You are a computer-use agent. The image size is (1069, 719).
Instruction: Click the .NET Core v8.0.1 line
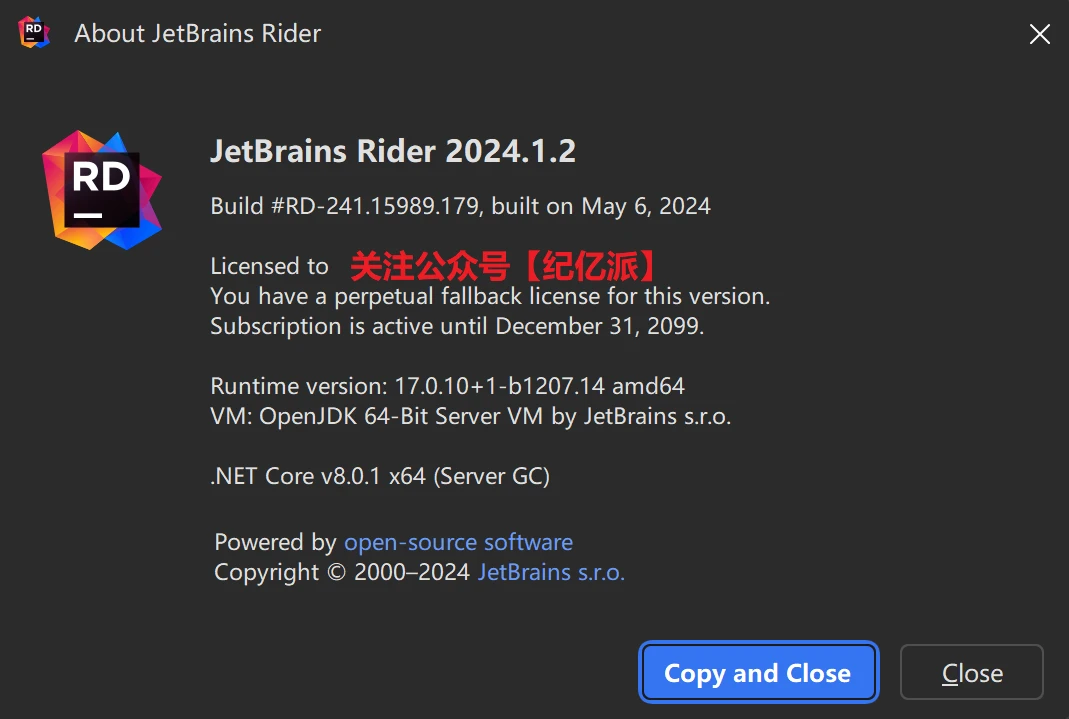(x=380, y=476)
